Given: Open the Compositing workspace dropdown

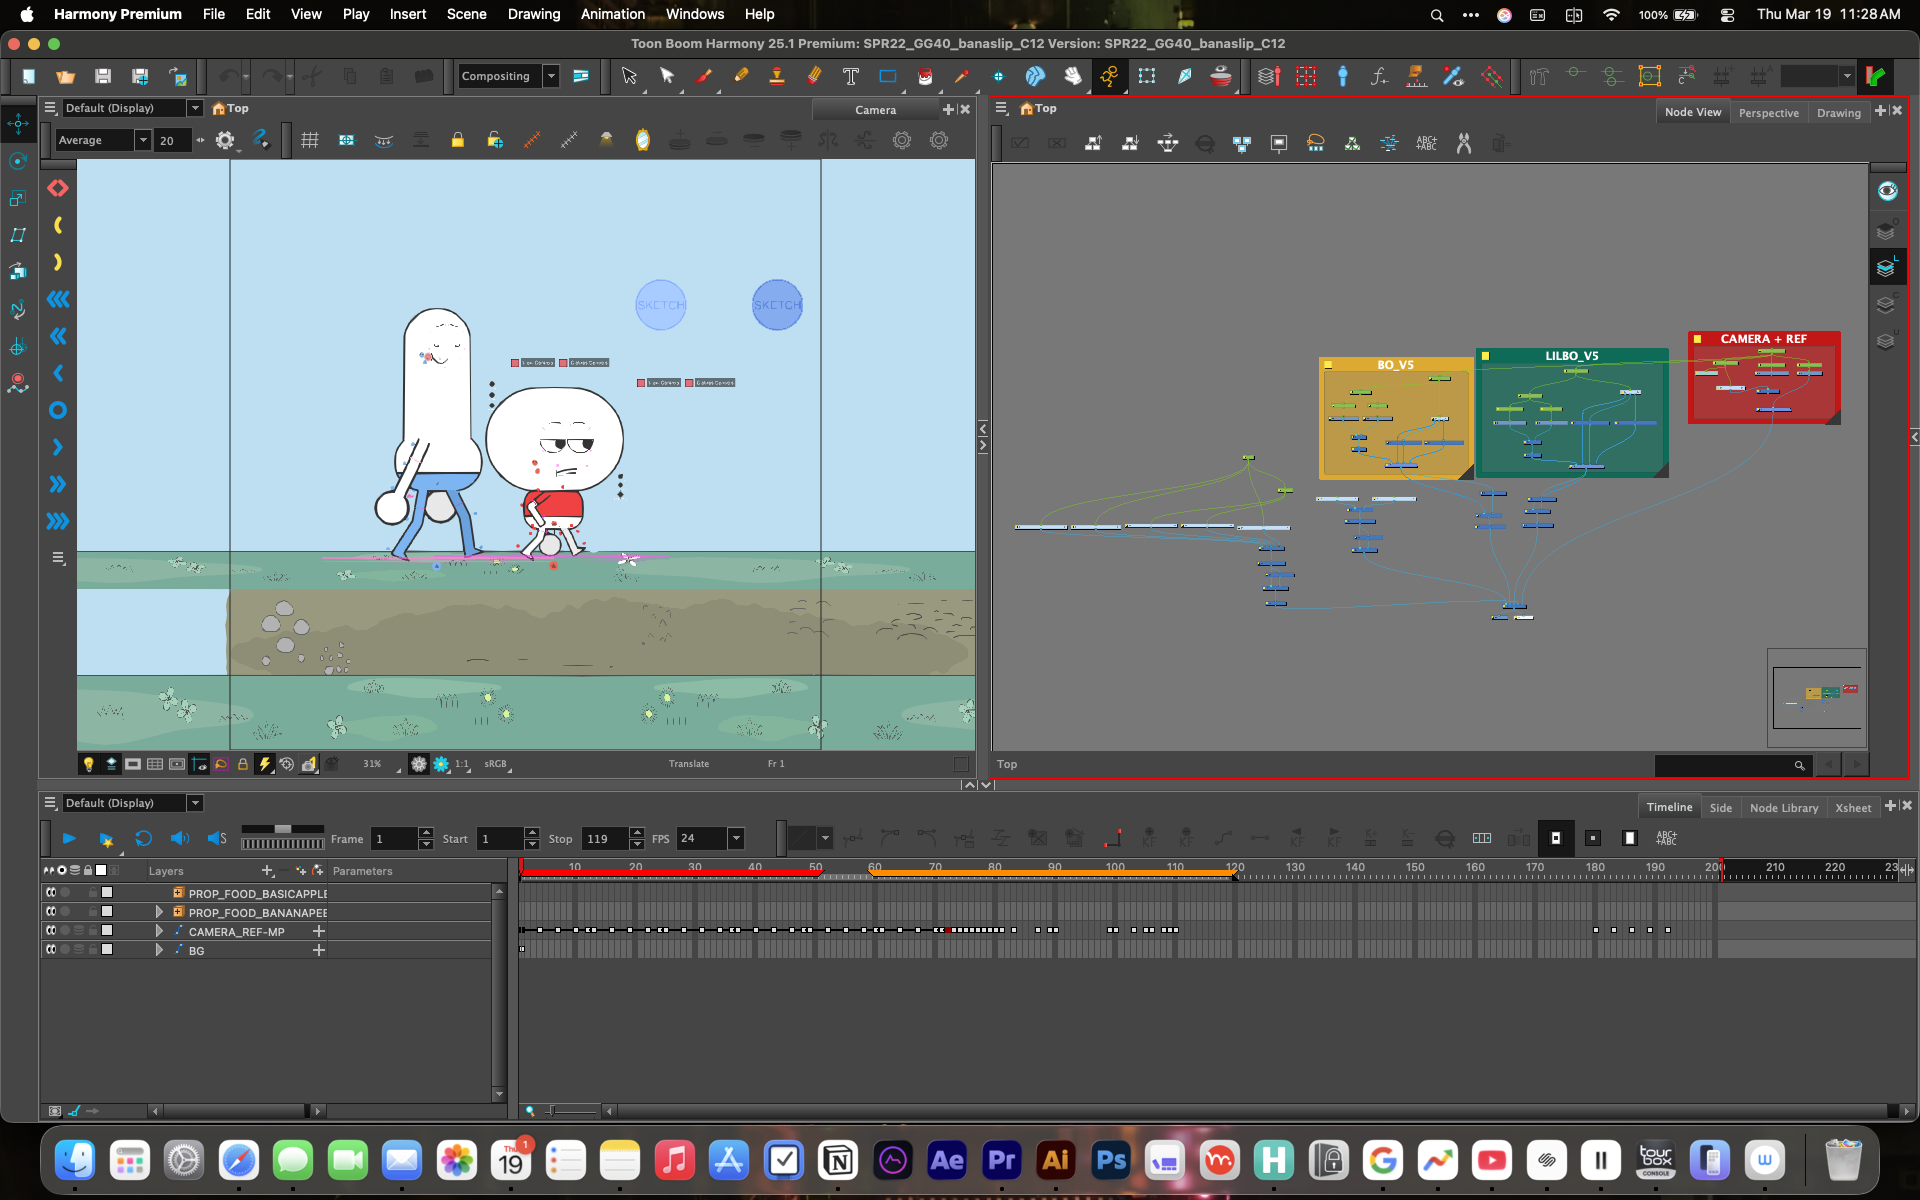Looking at the screenshot, I should click(551, 76).
